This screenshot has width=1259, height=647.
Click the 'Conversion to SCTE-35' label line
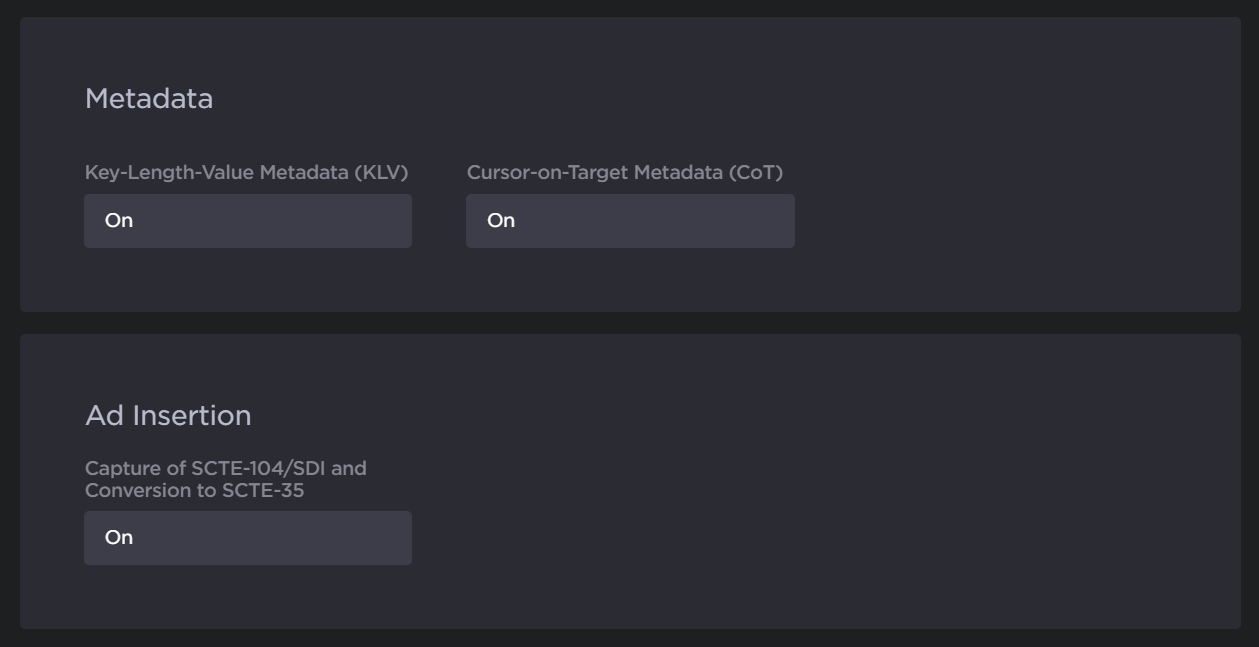(x=194, y=491)
